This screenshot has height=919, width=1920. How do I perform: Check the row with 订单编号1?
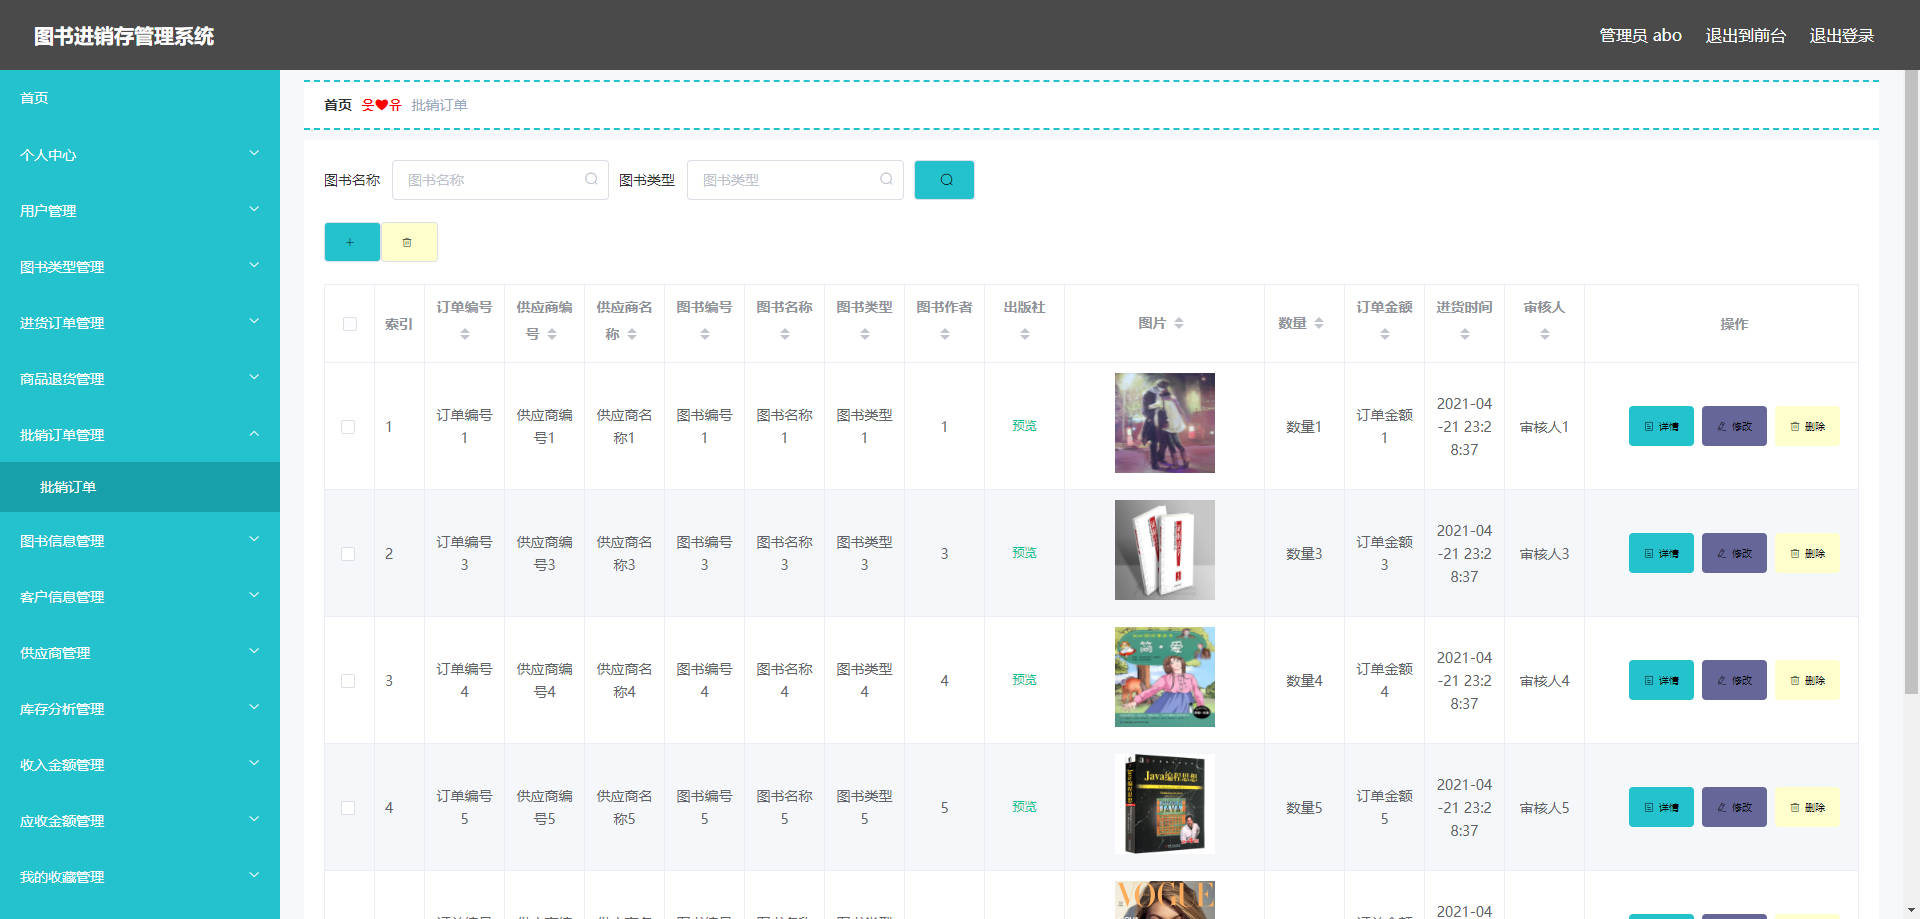click(x=348, y=427)
